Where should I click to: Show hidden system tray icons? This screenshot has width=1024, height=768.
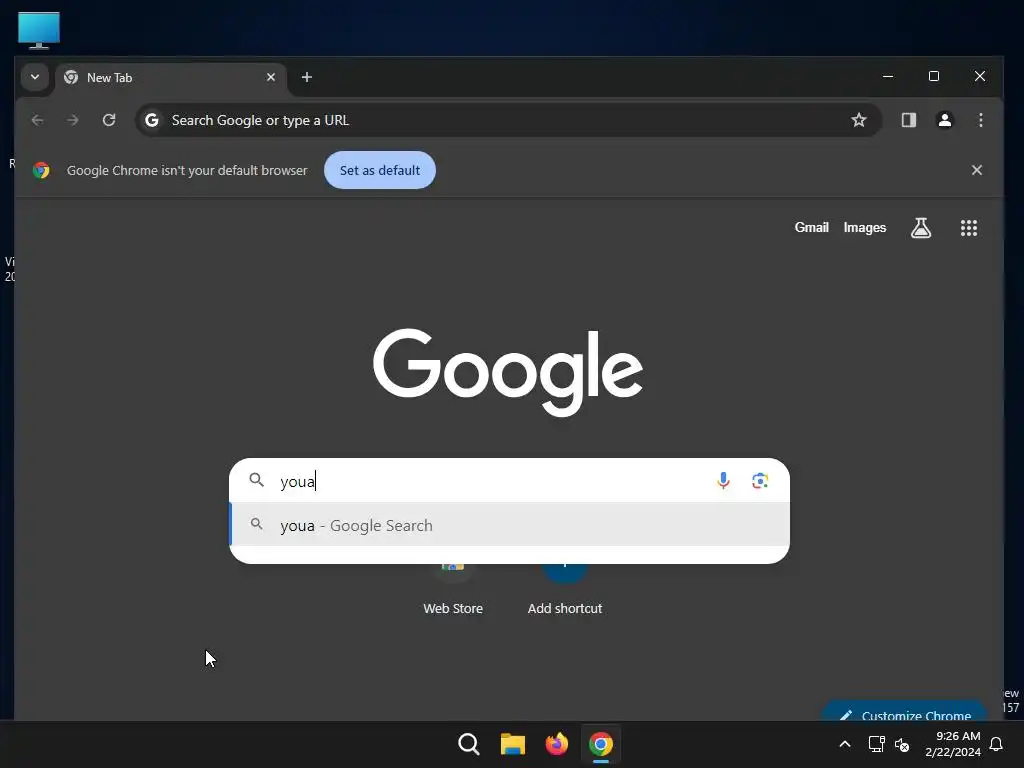[844, 744]
